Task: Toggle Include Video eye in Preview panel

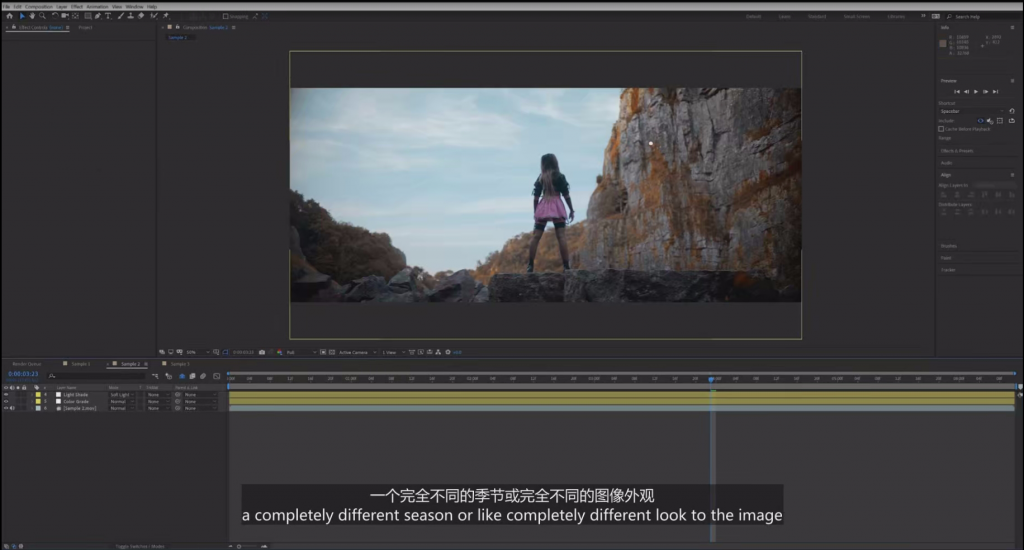Action: tap(980, 121)
